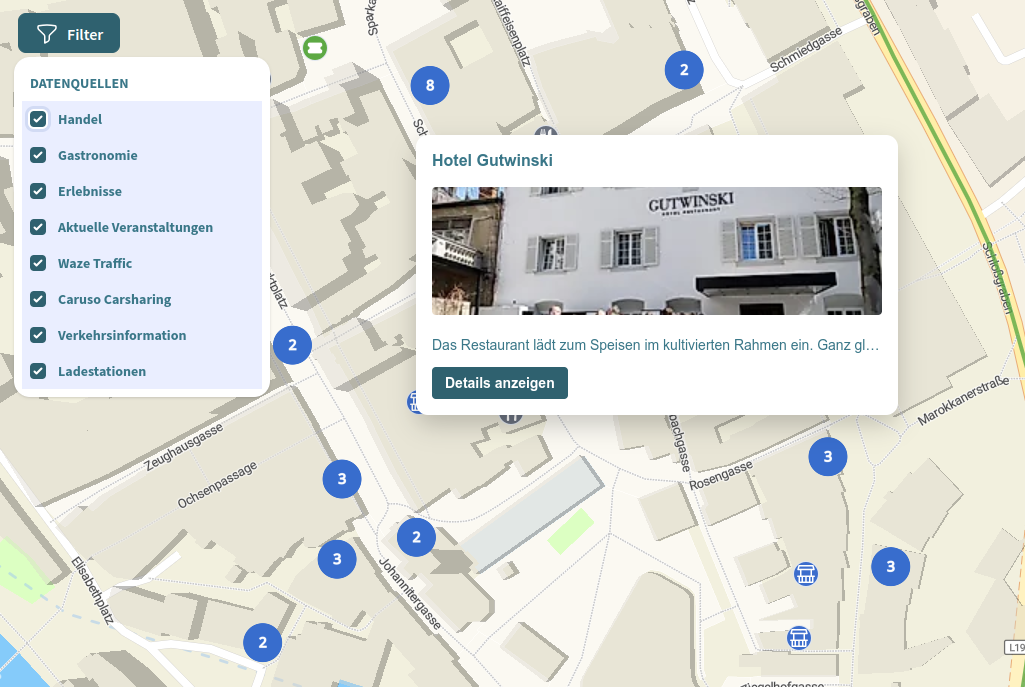The height and width of the screenshot is (687, 1025).
Task: Toggle the Verkehrsinformation checkbox
Action: point(38,335)
